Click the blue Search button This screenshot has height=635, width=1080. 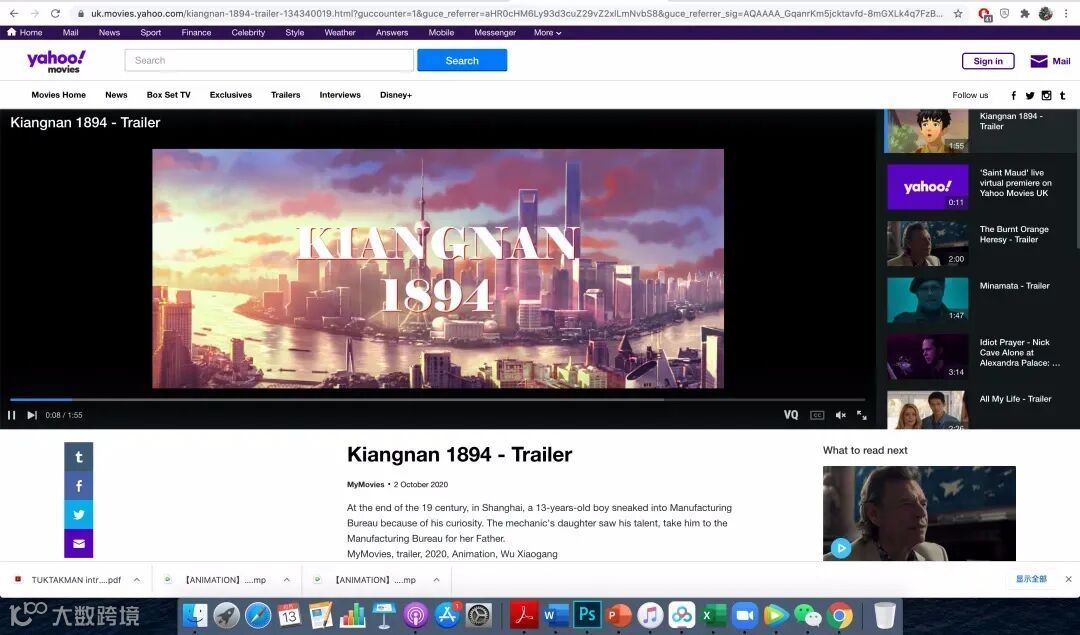(x=462, y=61)
